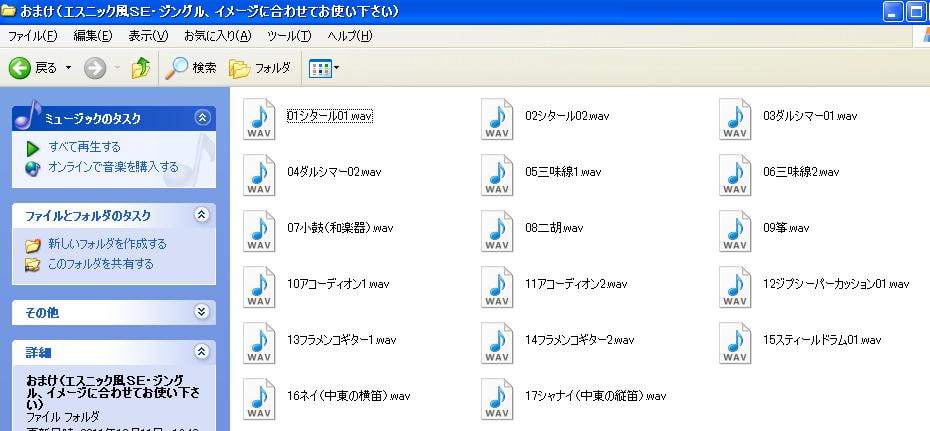
Task: Collapse the ミュージックのタスク panel
Action: pyautogui.click(x=202, y=118)
